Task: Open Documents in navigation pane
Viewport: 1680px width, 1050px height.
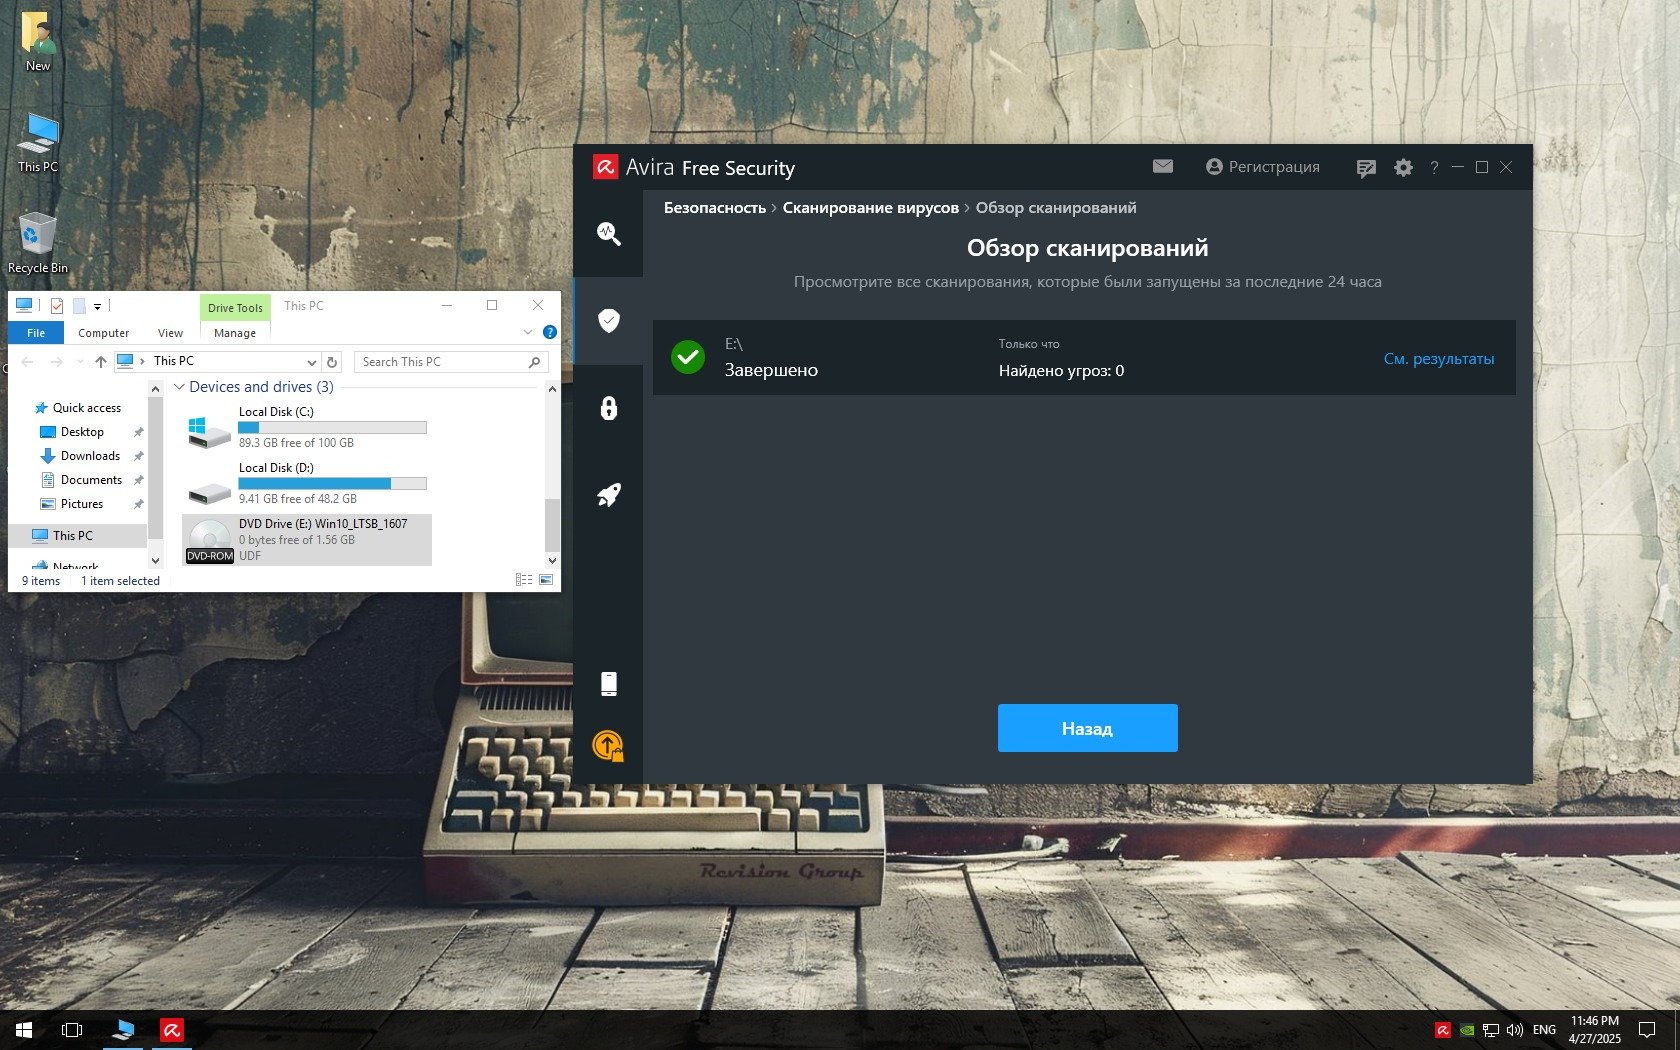Action: click(91, 480)
